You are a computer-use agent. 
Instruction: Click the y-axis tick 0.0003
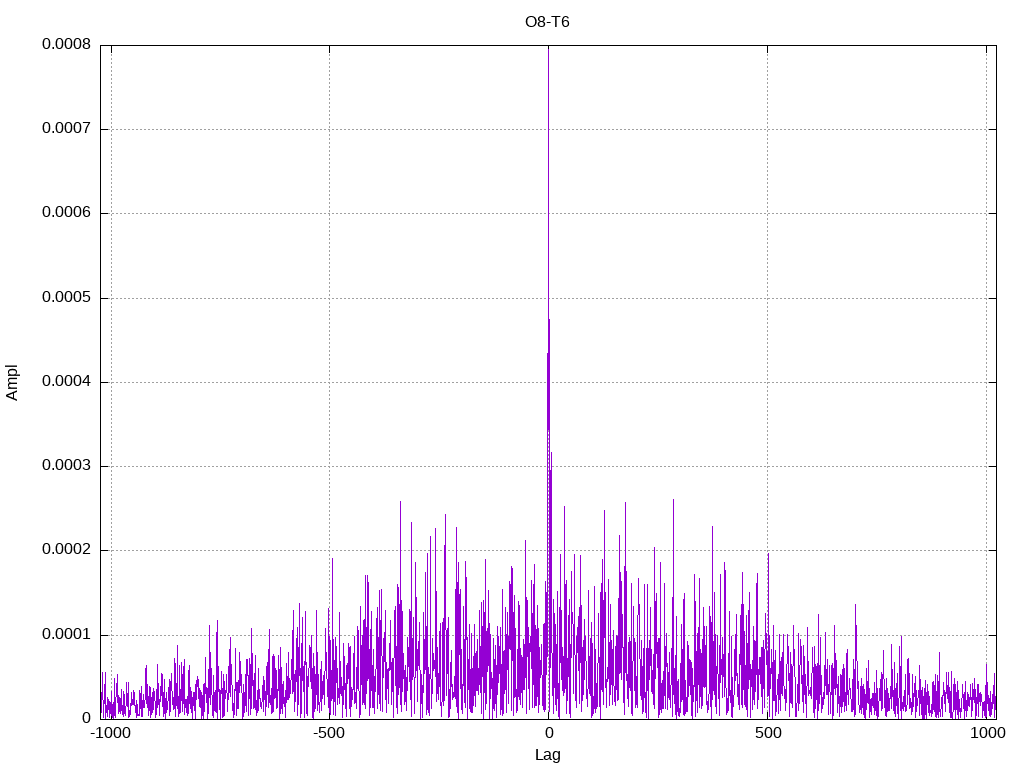[66, 466]
